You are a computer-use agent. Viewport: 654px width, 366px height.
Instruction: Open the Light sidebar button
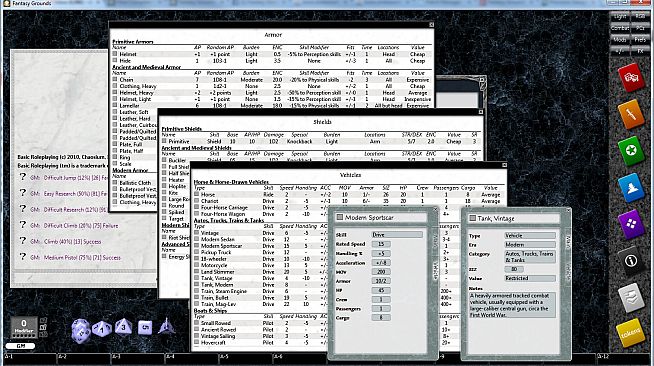tap(620, 16)
